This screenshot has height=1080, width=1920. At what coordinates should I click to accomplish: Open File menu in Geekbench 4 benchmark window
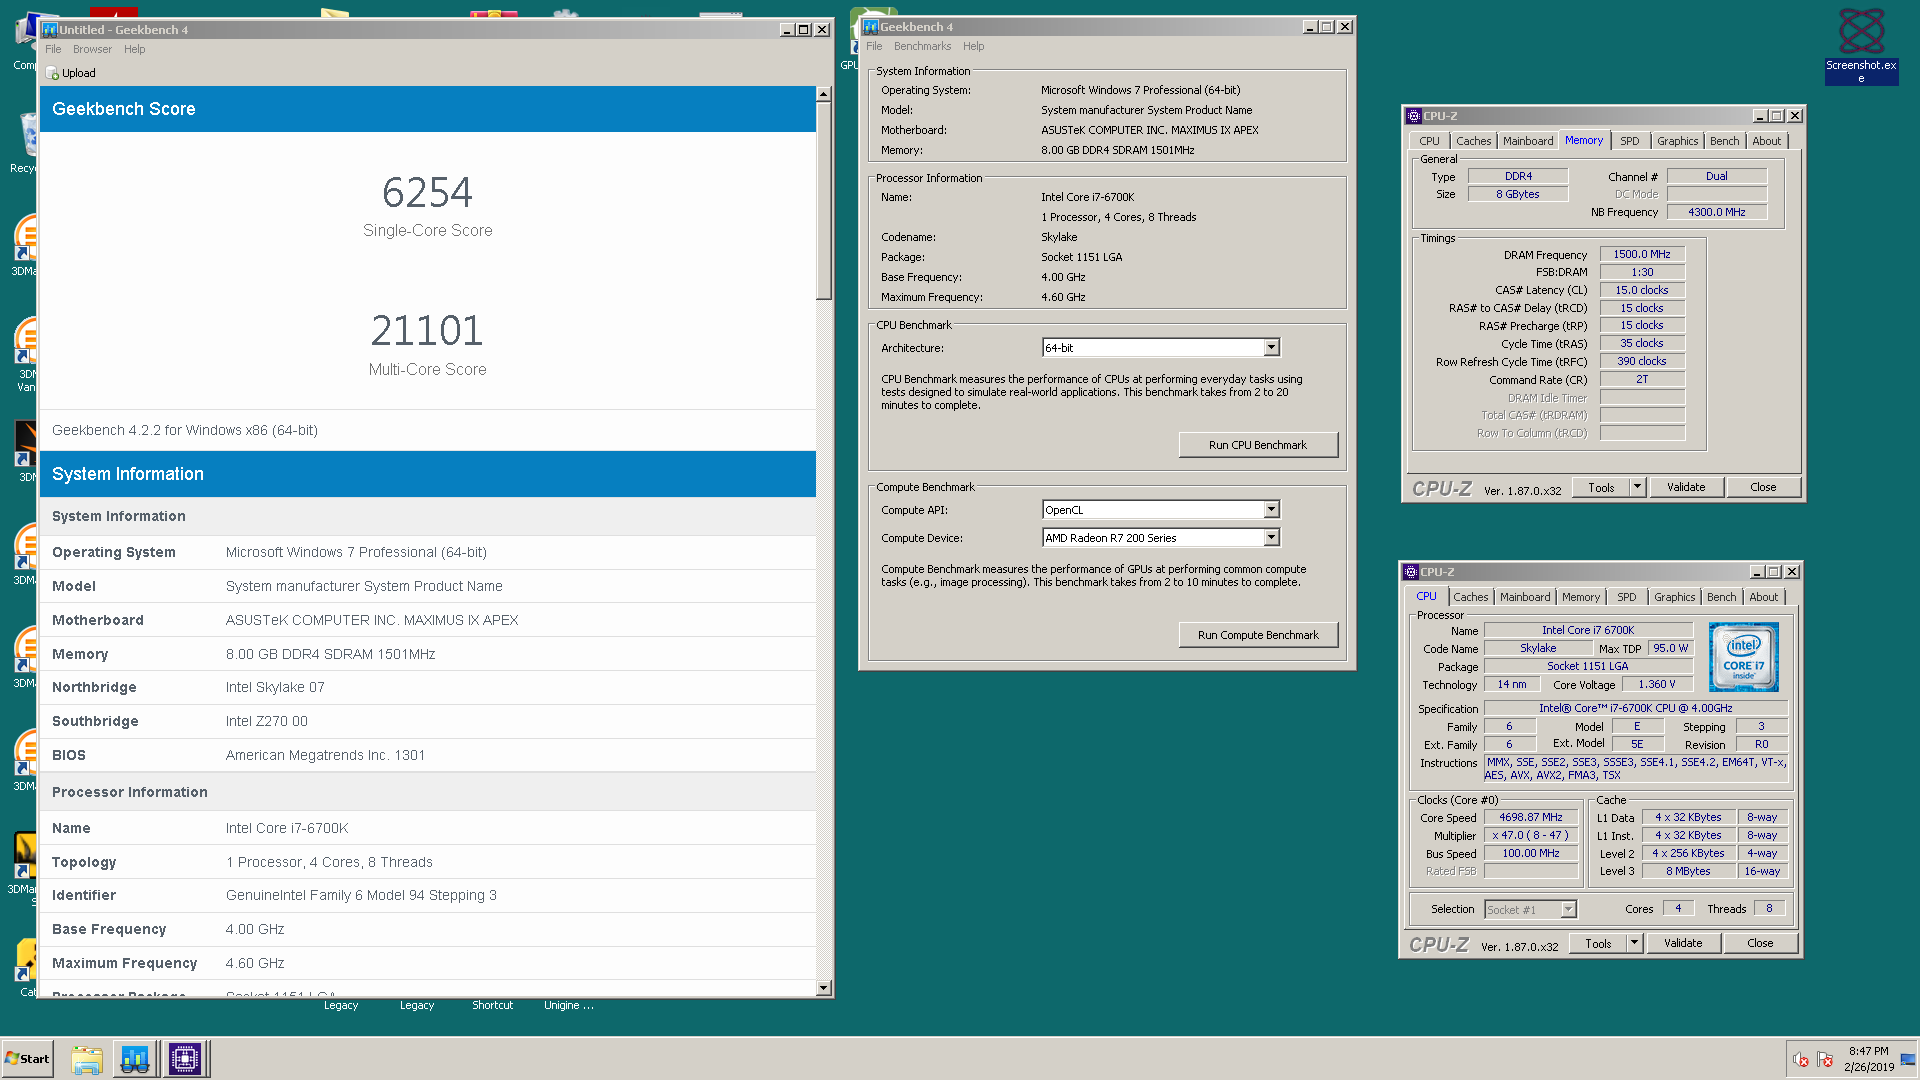click(x=874, y=46)
